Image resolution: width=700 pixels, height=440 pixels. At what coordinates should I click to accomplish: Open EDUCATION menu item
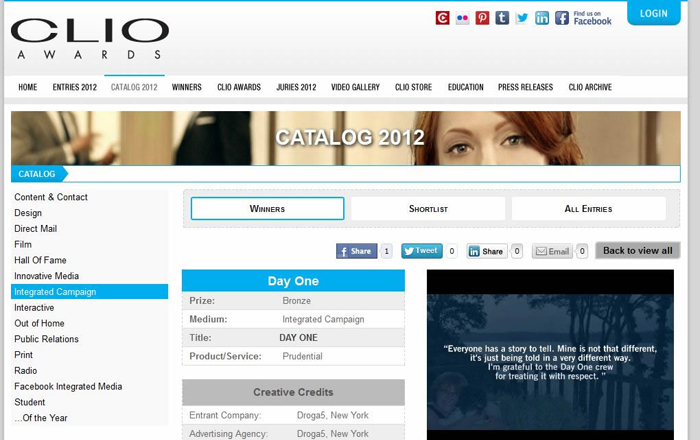pos(466,87)
